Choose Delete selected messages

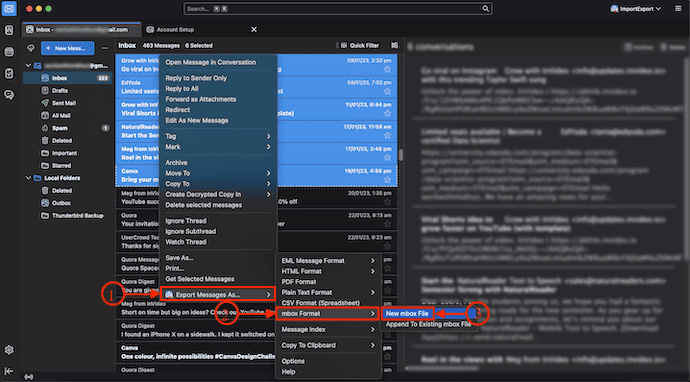(218, 205)
